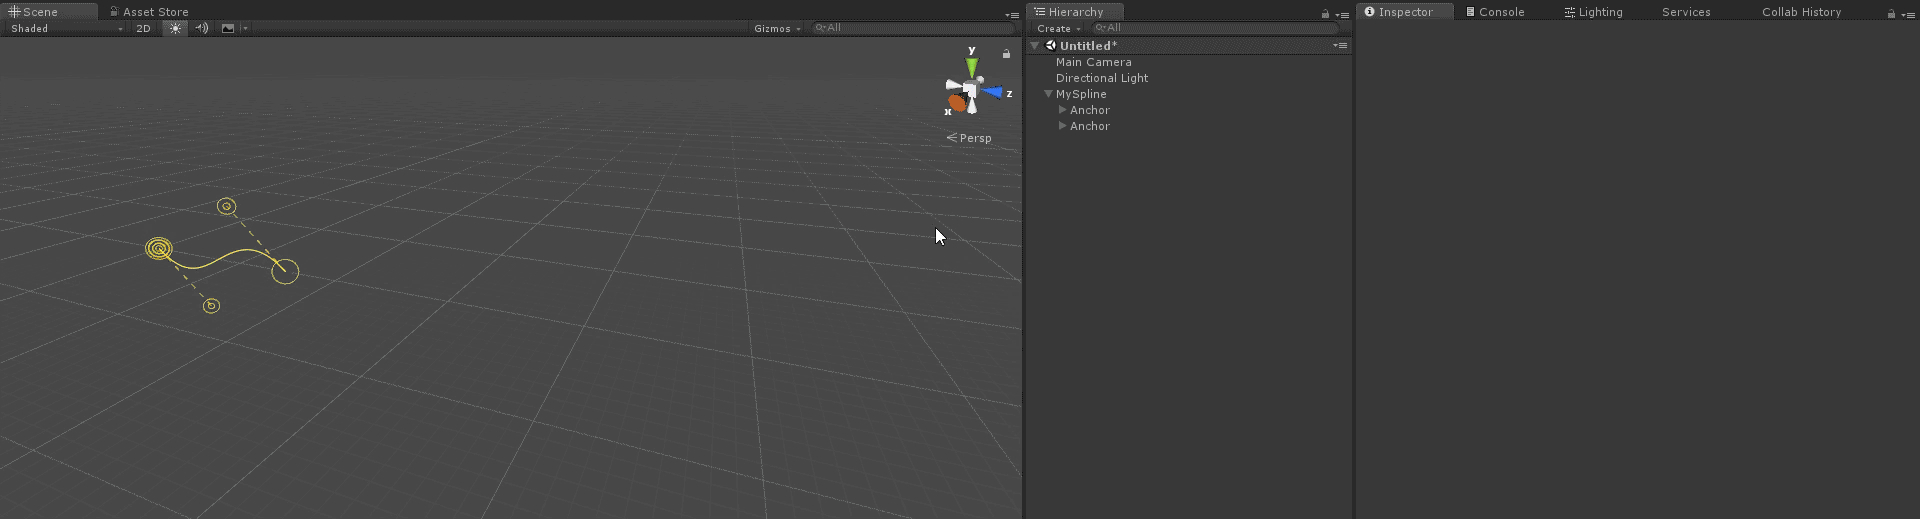
Task: Click the Create button in Hierarchy
Action: (x=1058, y=29)
